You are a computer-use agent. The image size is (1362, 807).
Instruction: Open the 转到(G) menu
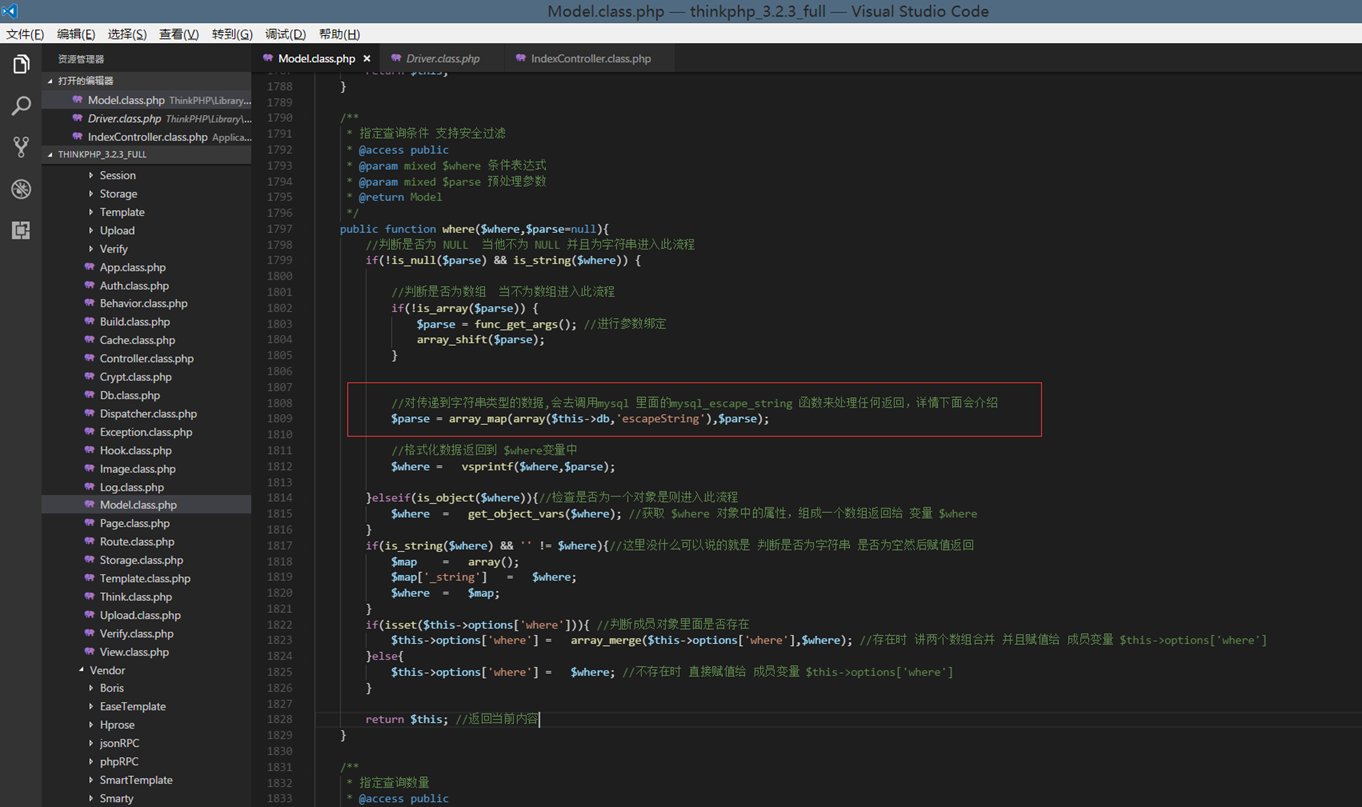coord(232,34)
